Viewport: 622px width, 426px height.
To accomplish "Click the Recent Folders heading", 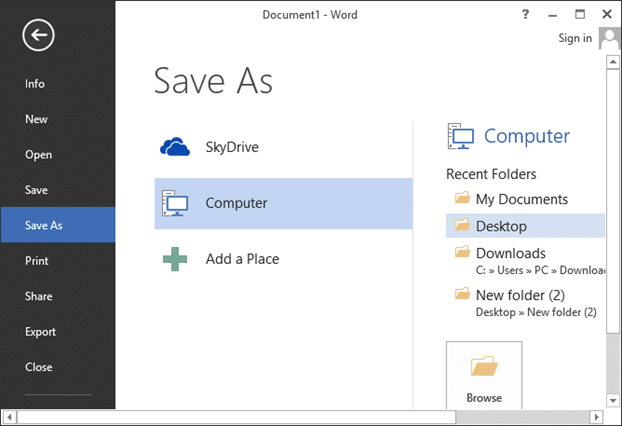I will (491, 174).
